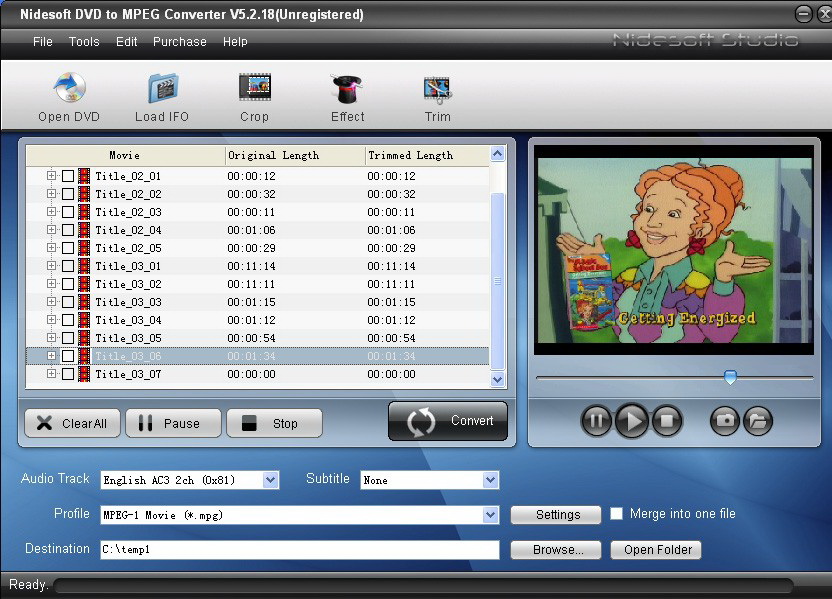The height and width of the screenshot is (599, 832).
Task: Select the Title_03_02 checkbox
Action: tap(68, 284)
